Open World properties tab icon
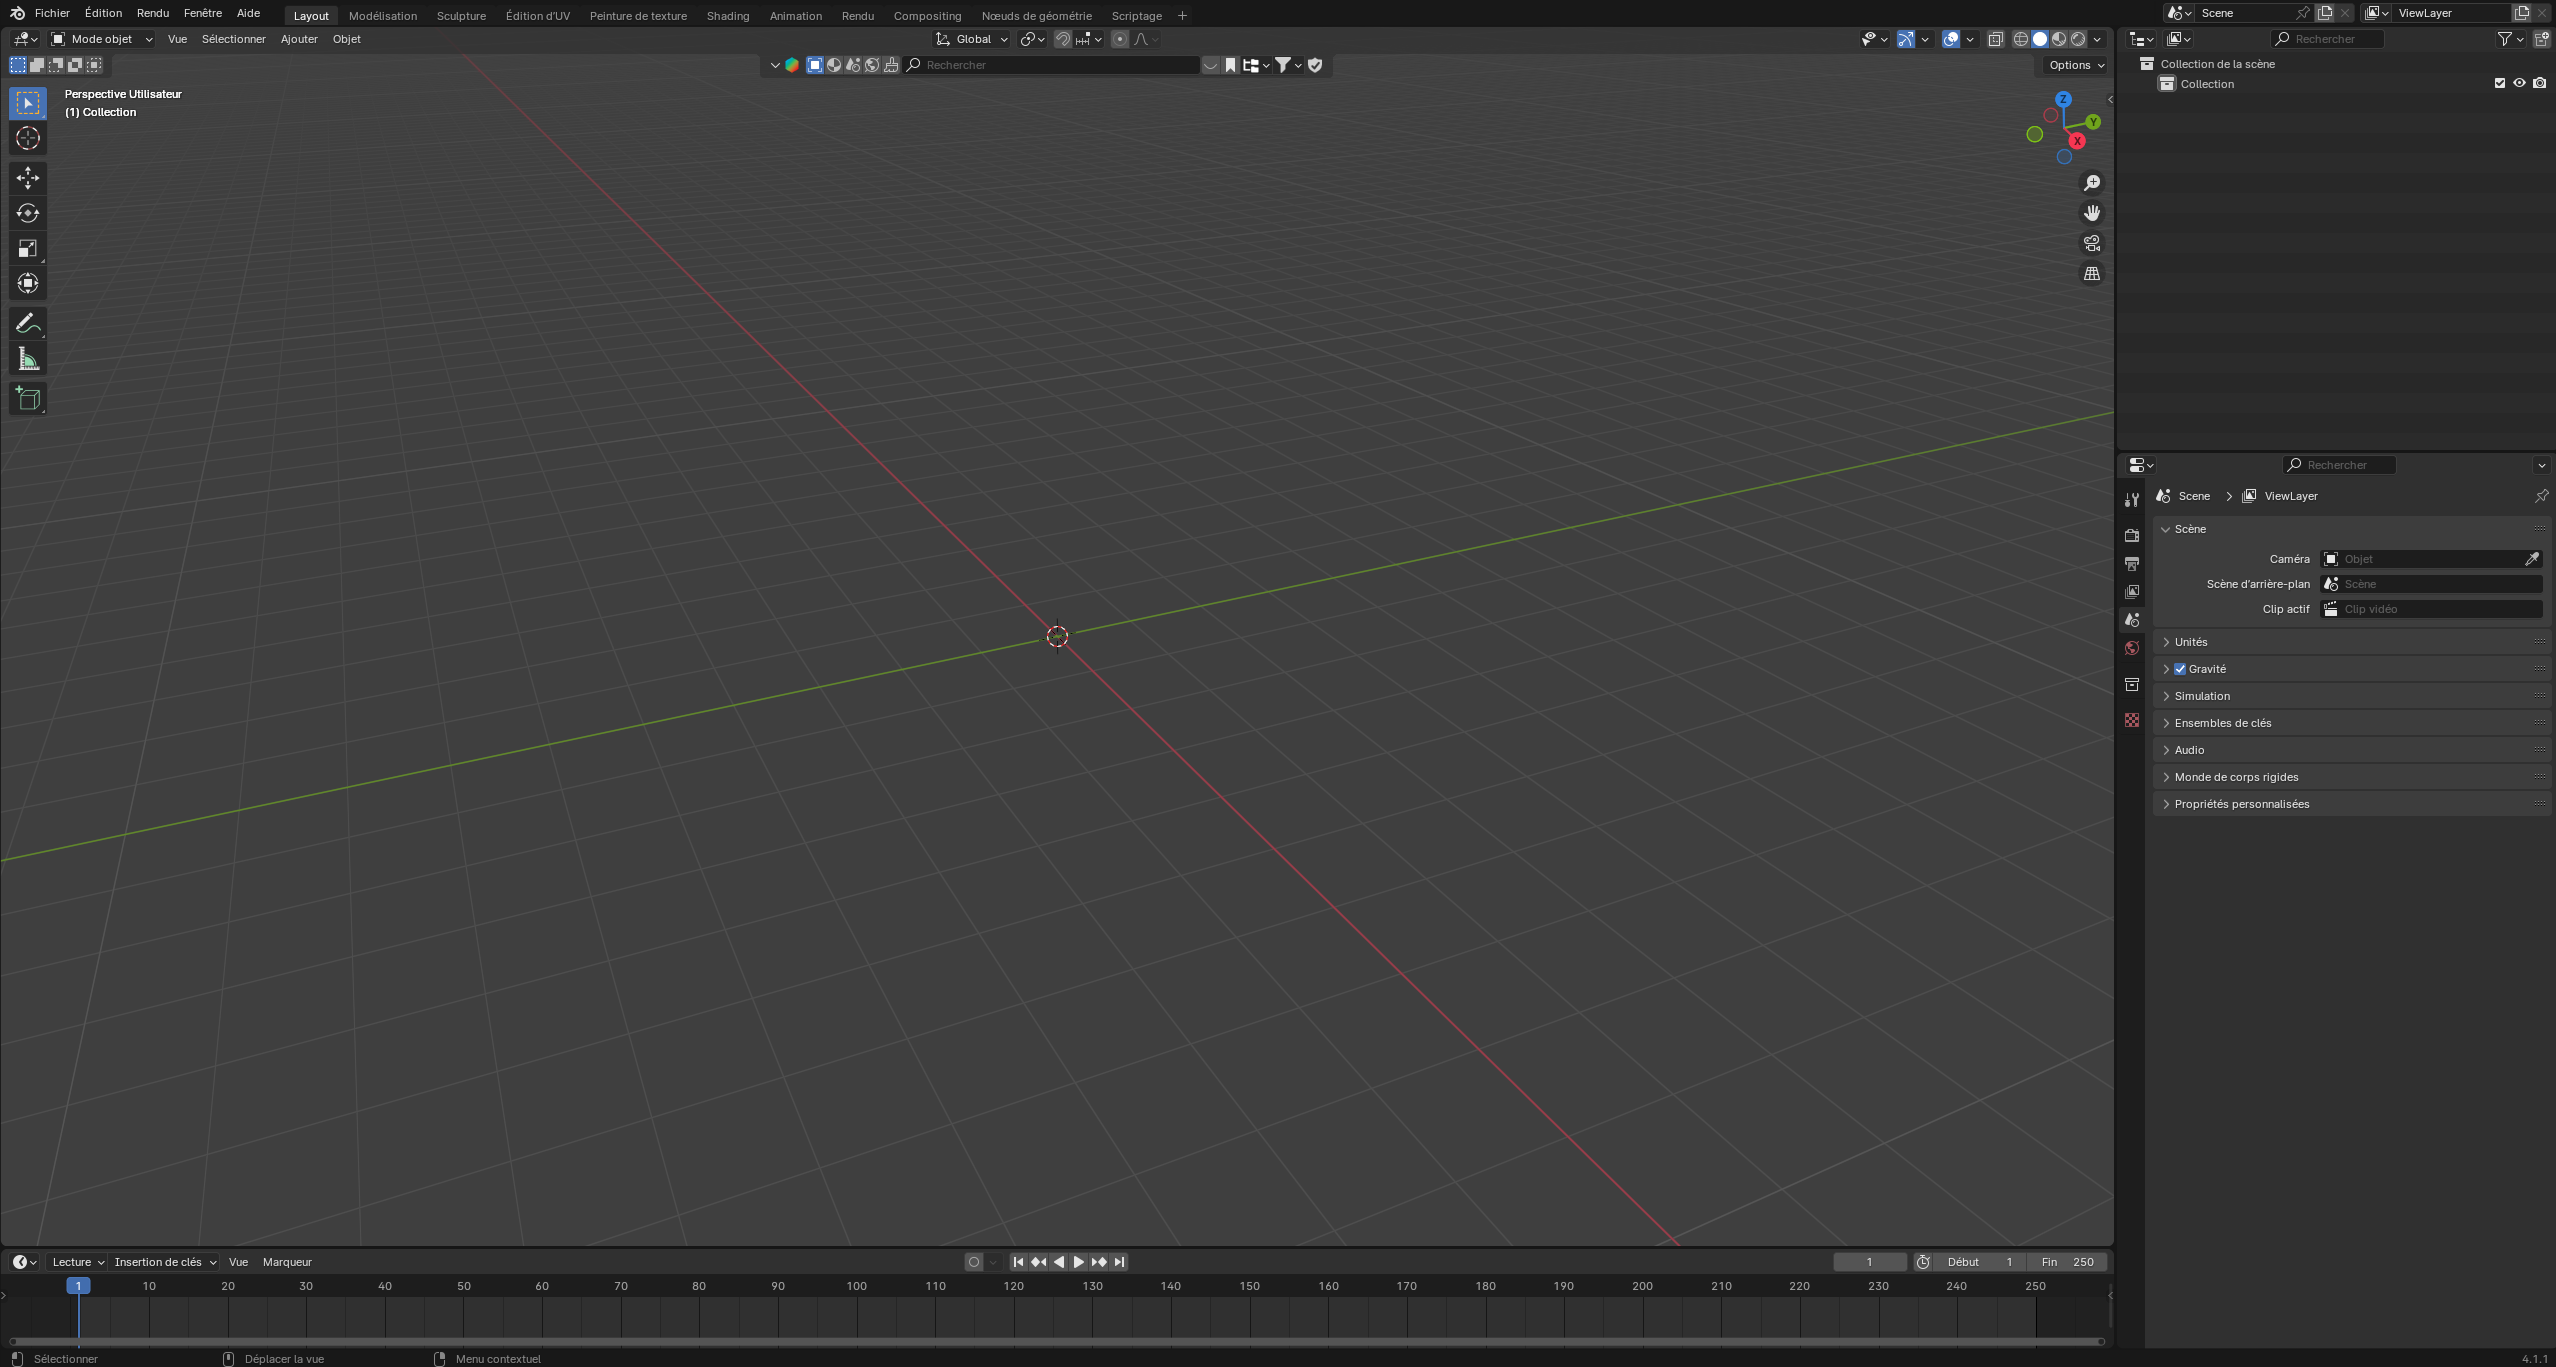This screenshot has height=1367, width=2556. pos(2132,648)
